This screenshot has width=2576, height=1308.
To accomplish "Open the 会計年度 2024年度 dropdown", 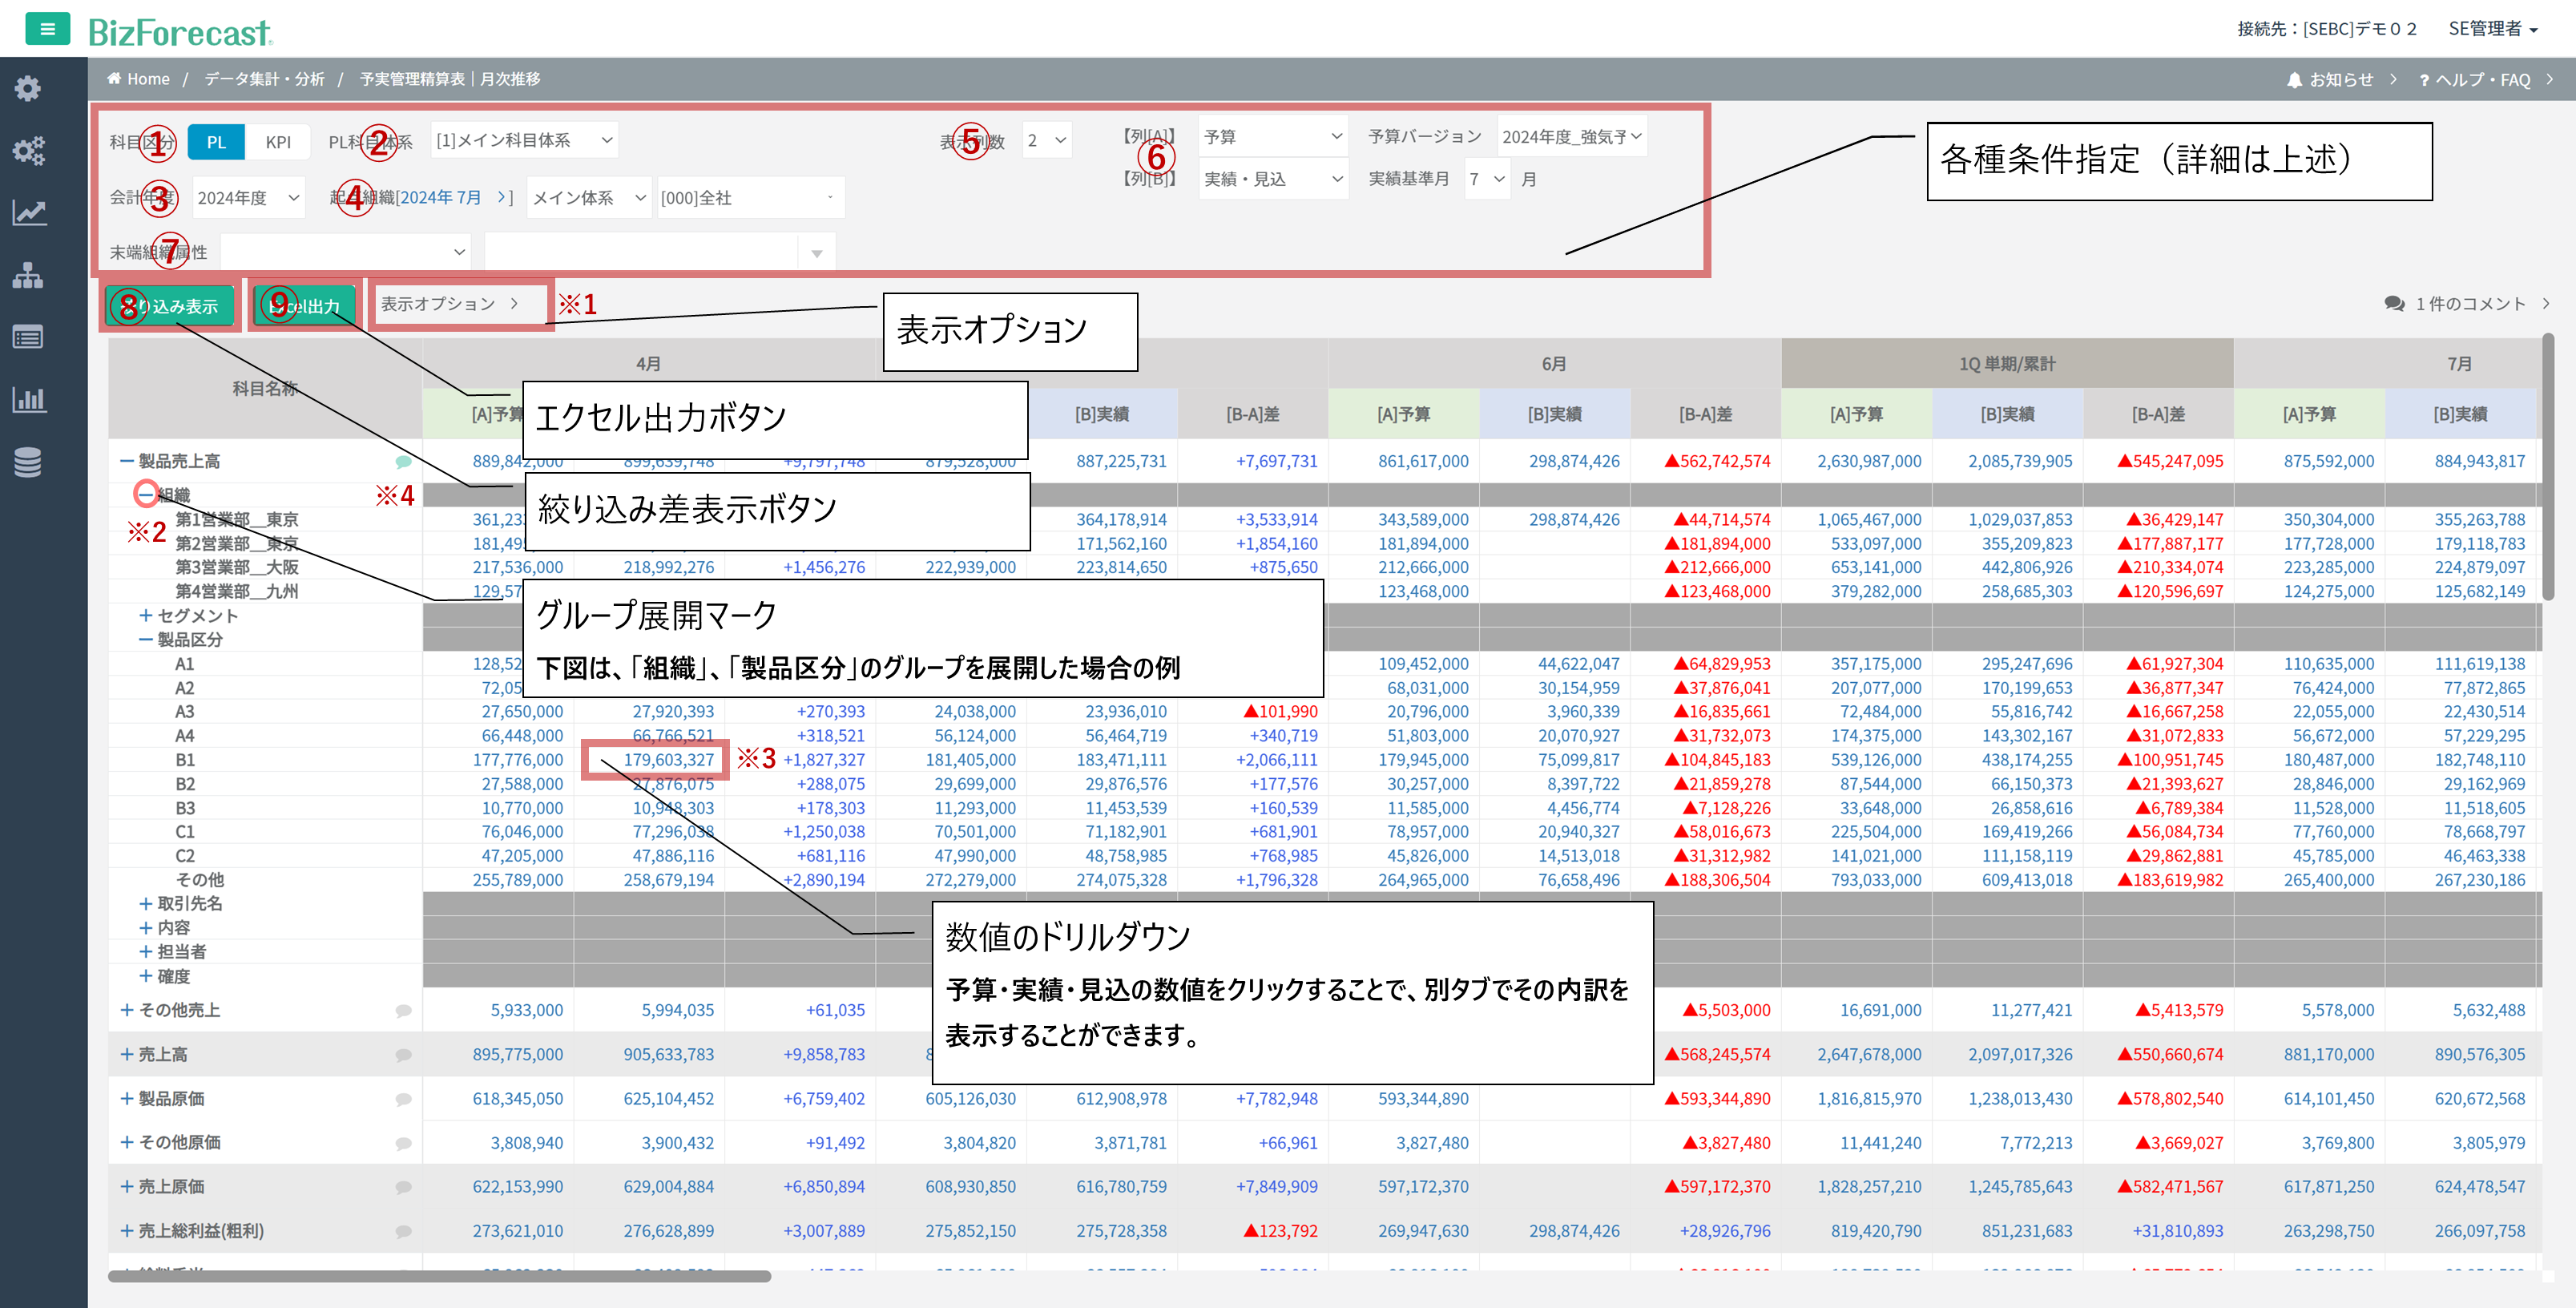I will 248,198.
